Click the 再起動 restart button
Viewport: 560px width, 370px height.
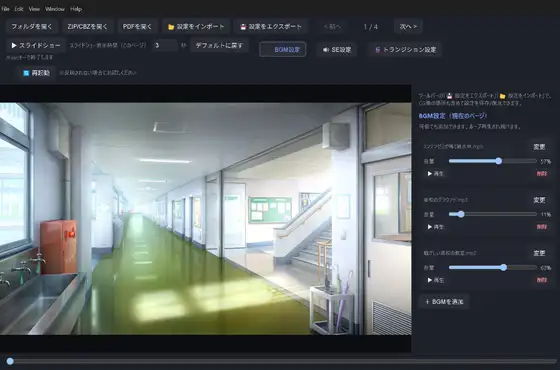click(37, 73)
